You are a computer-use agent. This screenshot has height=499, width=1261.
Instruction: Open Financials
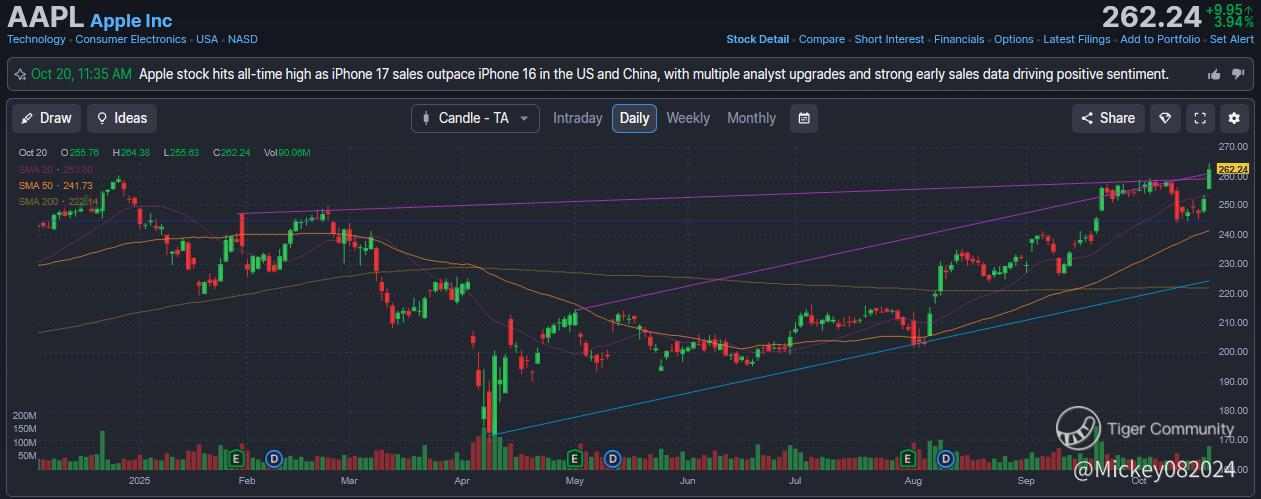click(x=959, y=39)
